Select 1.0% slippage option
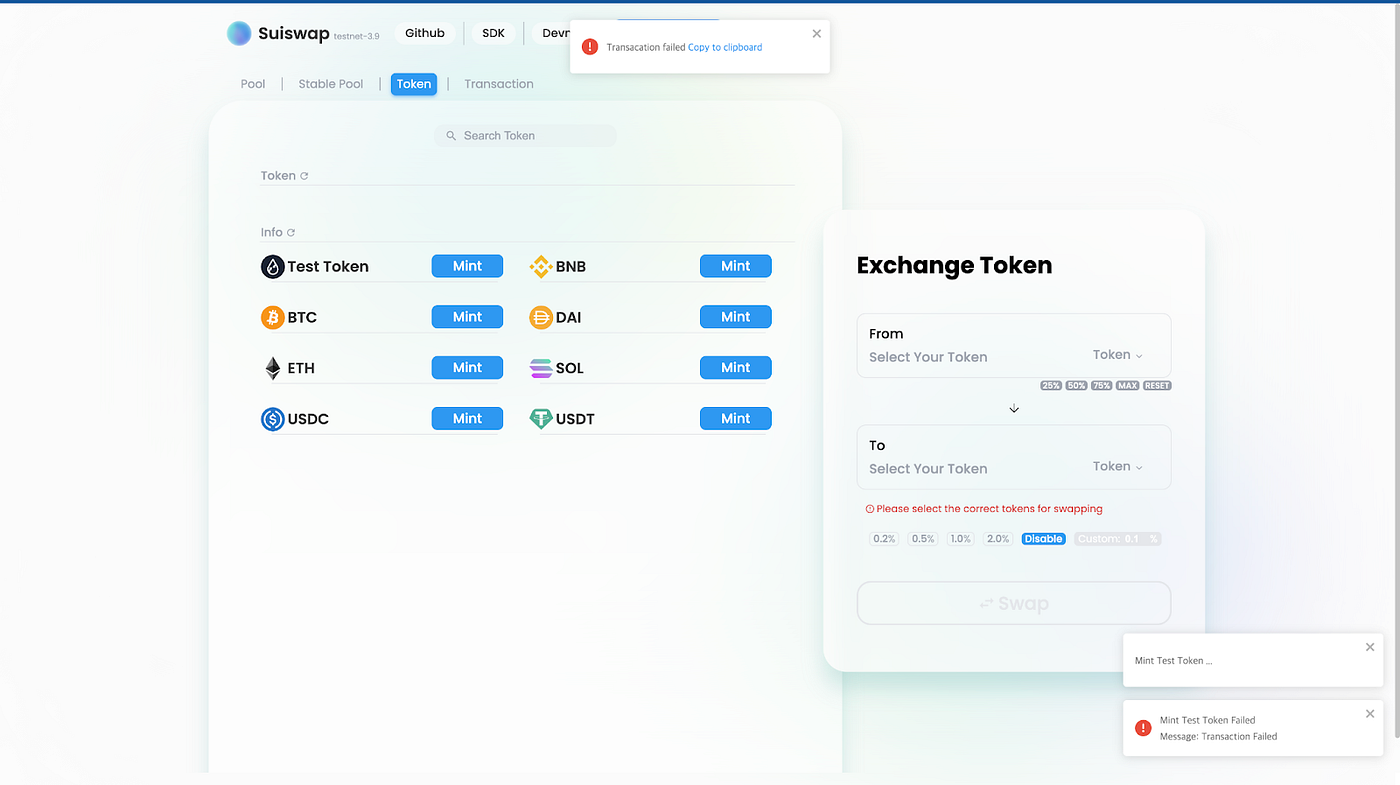This screenshot has height=785, width=1400. tap(960, 539)
